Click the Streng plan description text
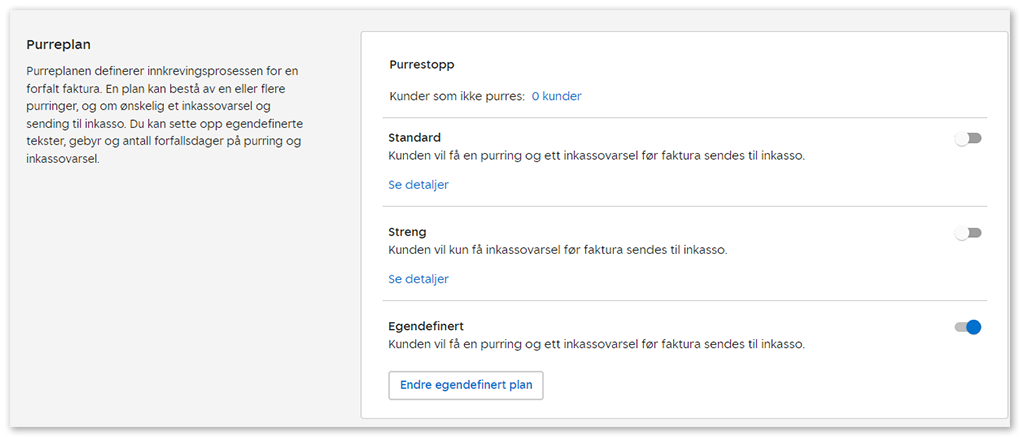Image resolution: width=1020 pixels, height=437 pixels. (x=557, y=250)
